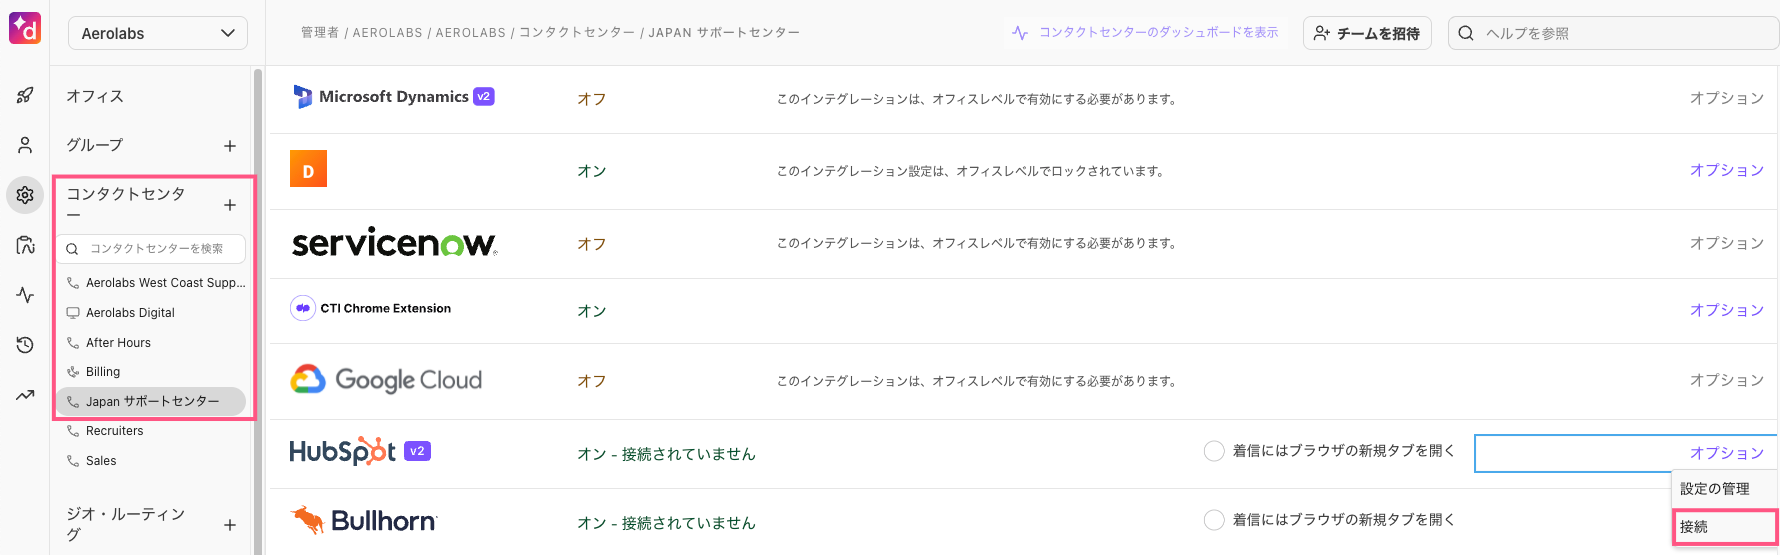1780x555 pixels.
Task: Click the breadcrumb path JAPAN サポートセンター
Action: (x=724, y=33)
